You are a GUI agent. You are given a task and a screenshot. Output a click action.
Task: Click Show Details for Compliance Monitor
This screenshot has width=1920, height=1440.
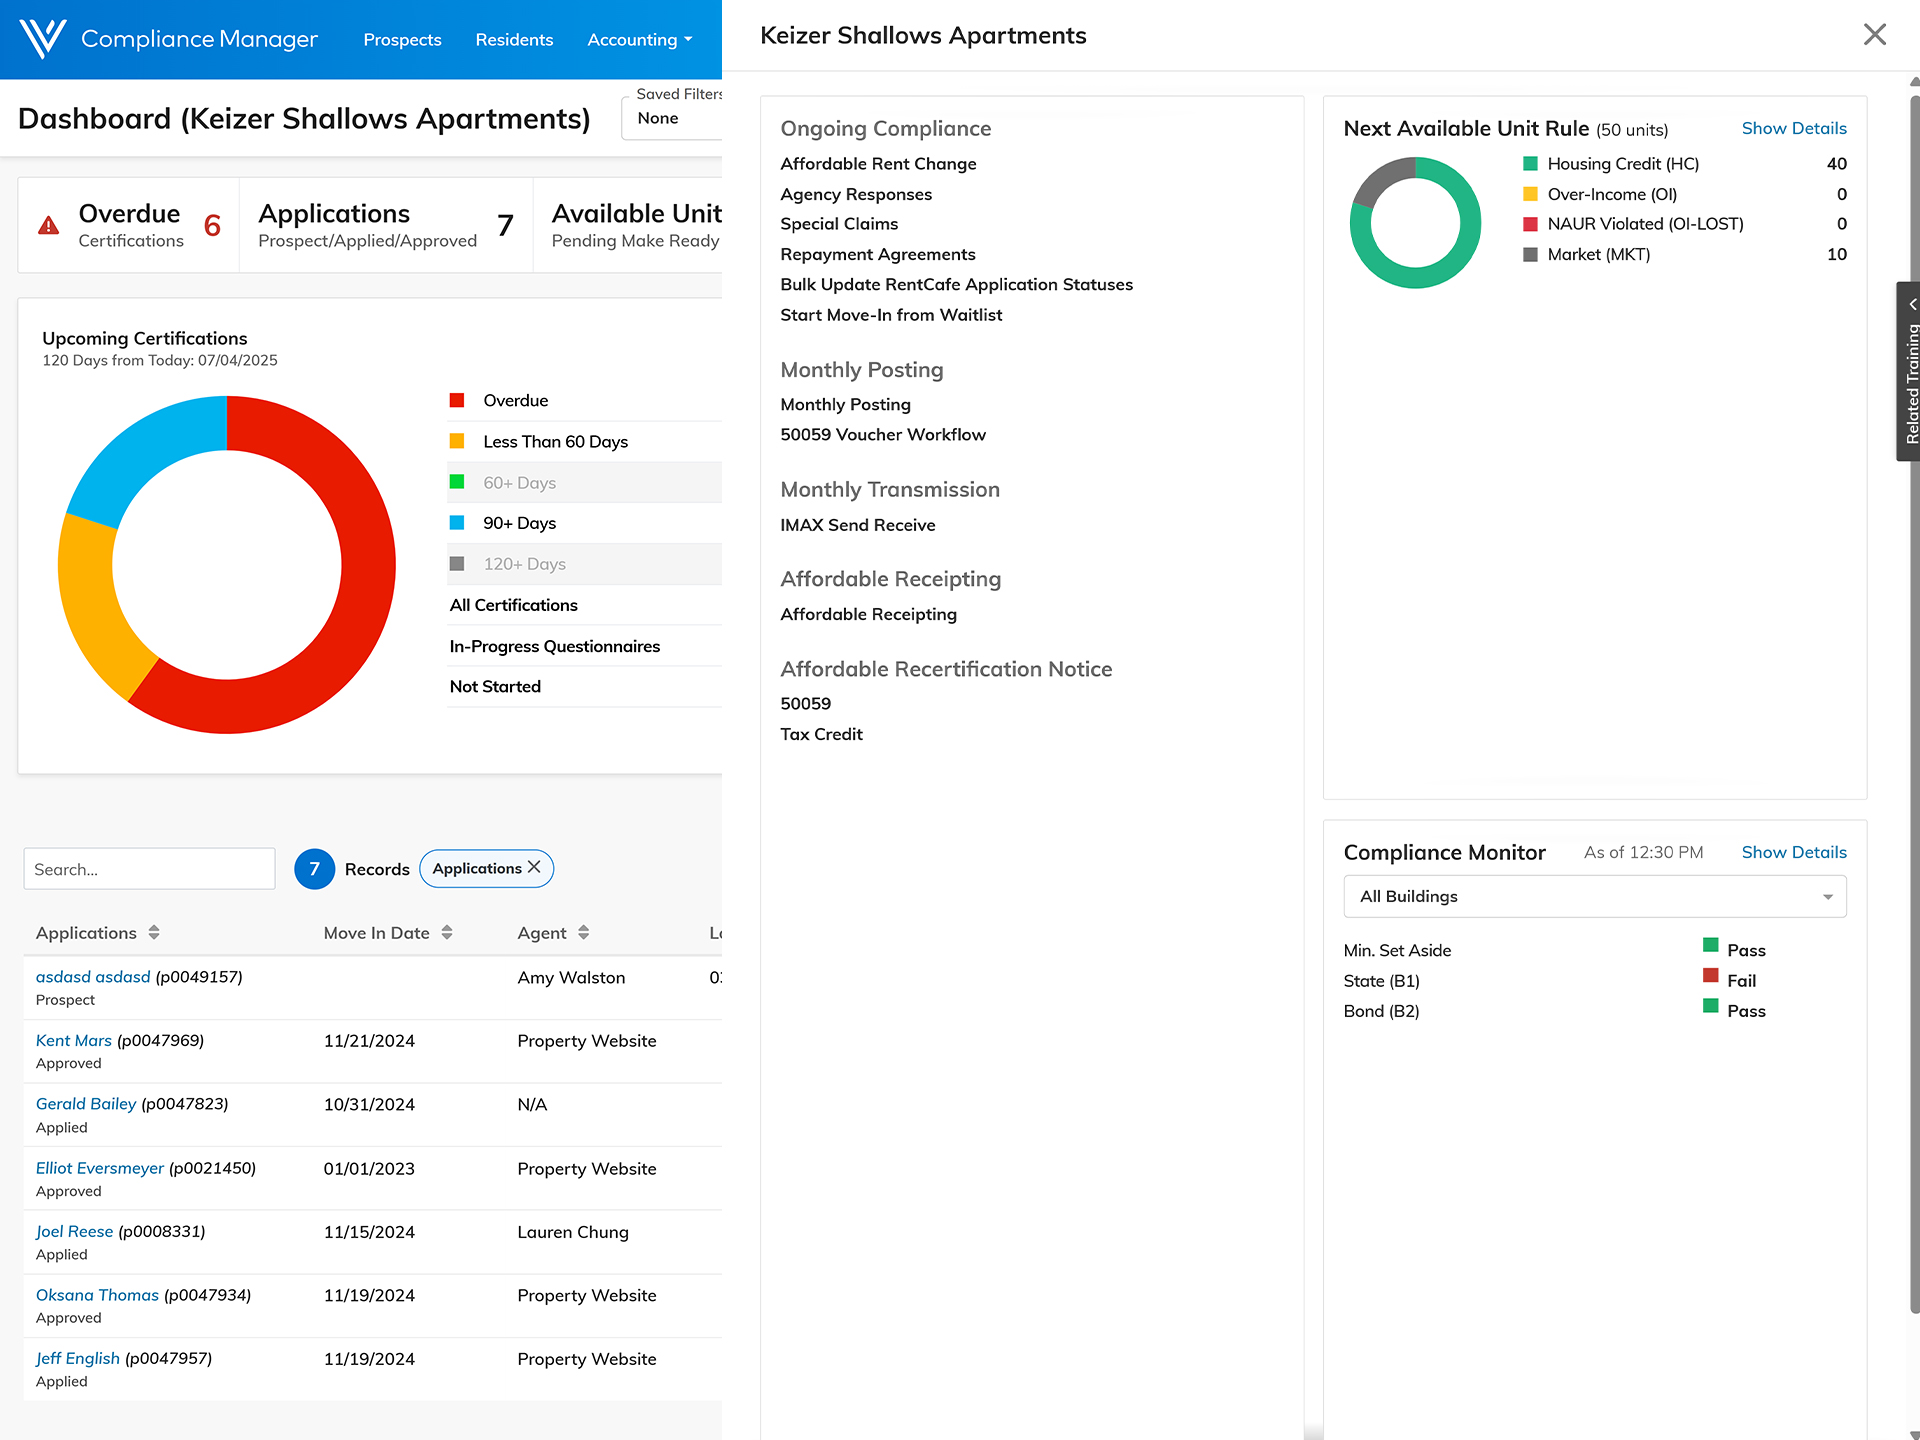click(1793, 852)
